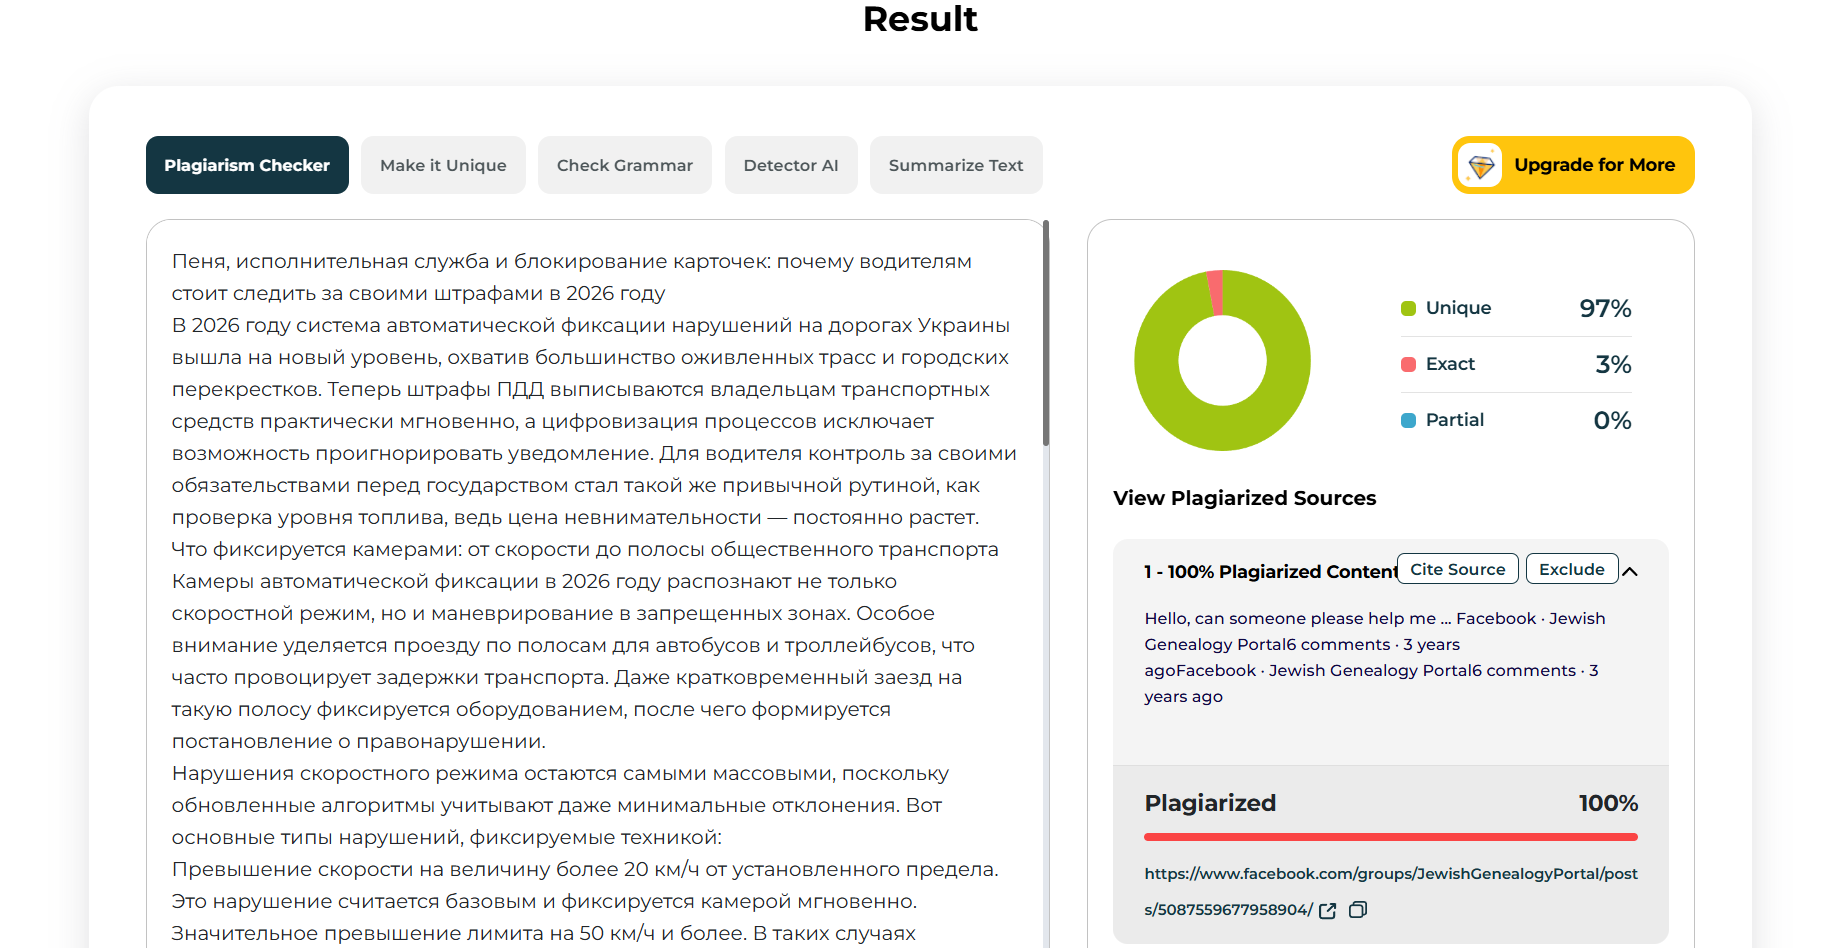Click the blue Partial legend dot
The width and height of the screenshot is (1847, 948).
pyautogui.click(x=1408, y=420)
